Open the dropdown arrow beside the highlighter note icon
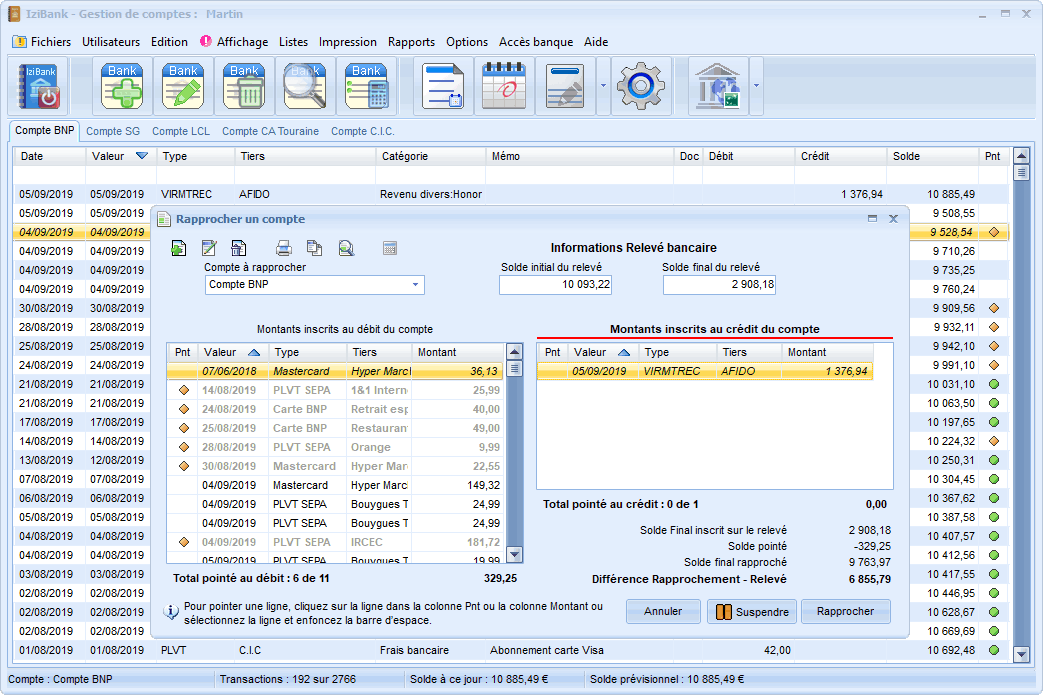 click(x=603, y=86)
